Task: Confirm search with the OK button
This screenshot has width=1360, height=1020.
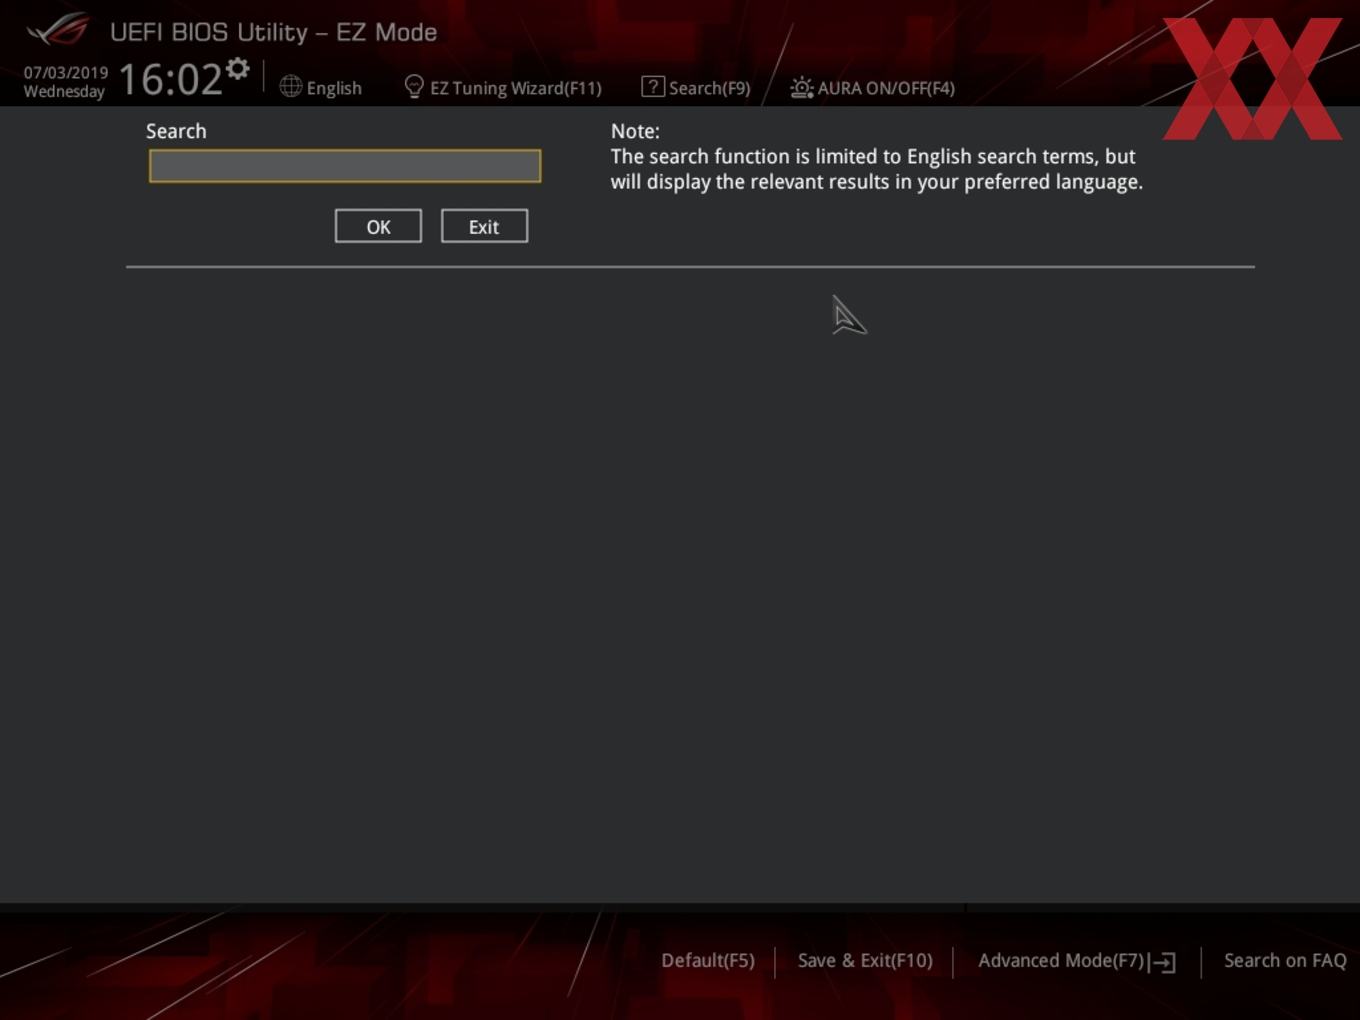Action: pos(378,226)
